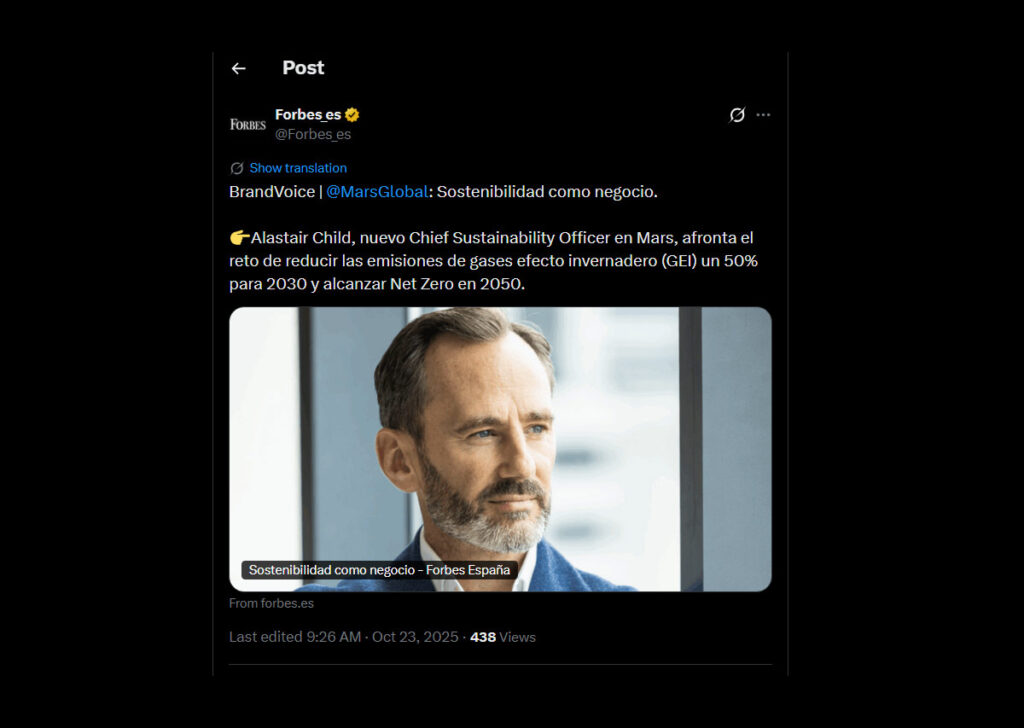Click the back arrow beside Post
This screenshot has height=728, width=1024.
point(238,68)
